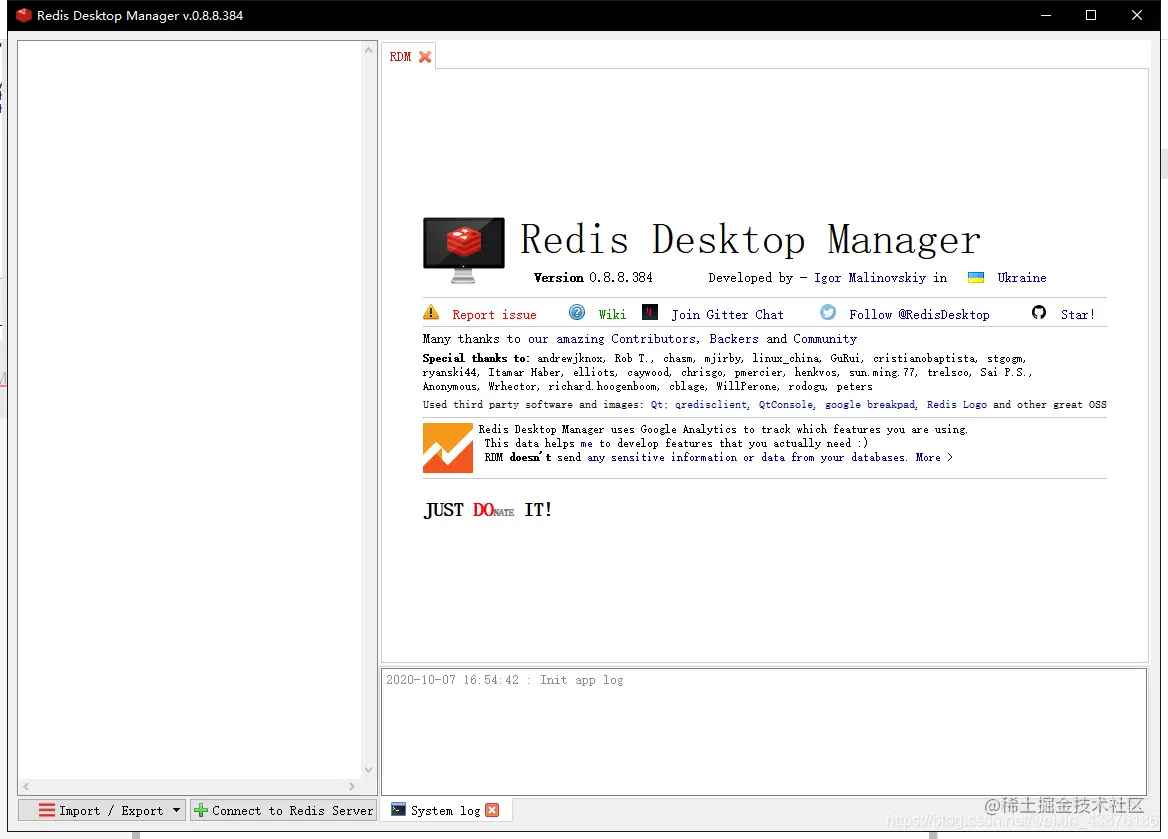
Task: Open the Contributors link
Action: pyautogui.click(x=655, y=339)
